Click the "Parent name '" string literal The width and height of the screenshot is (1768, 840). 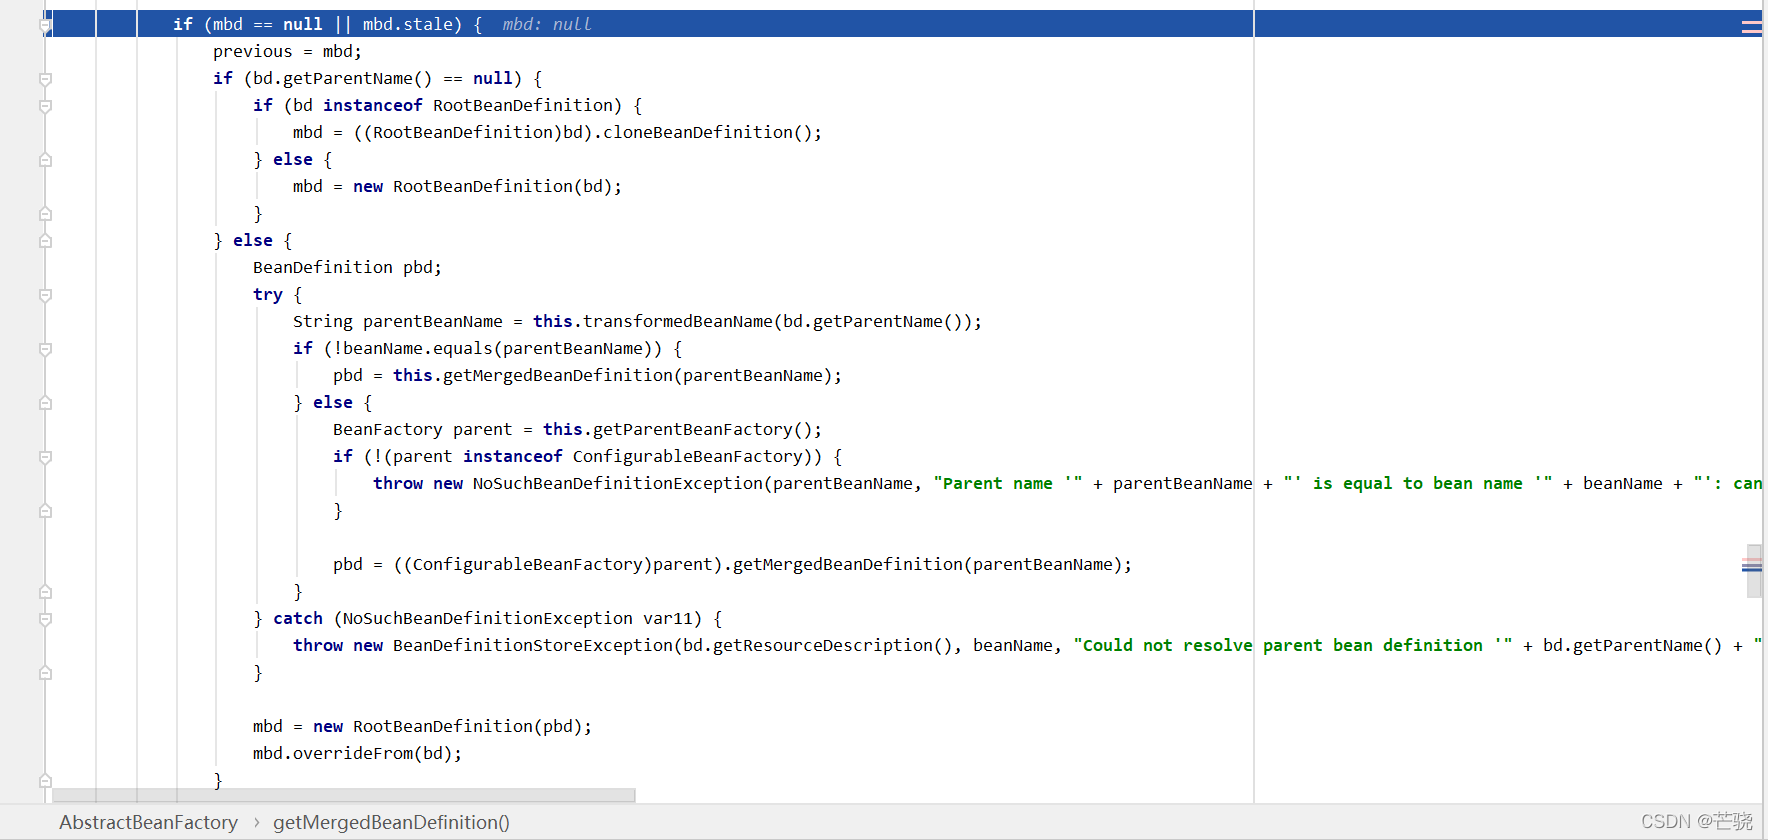[x=1007, y=483]
